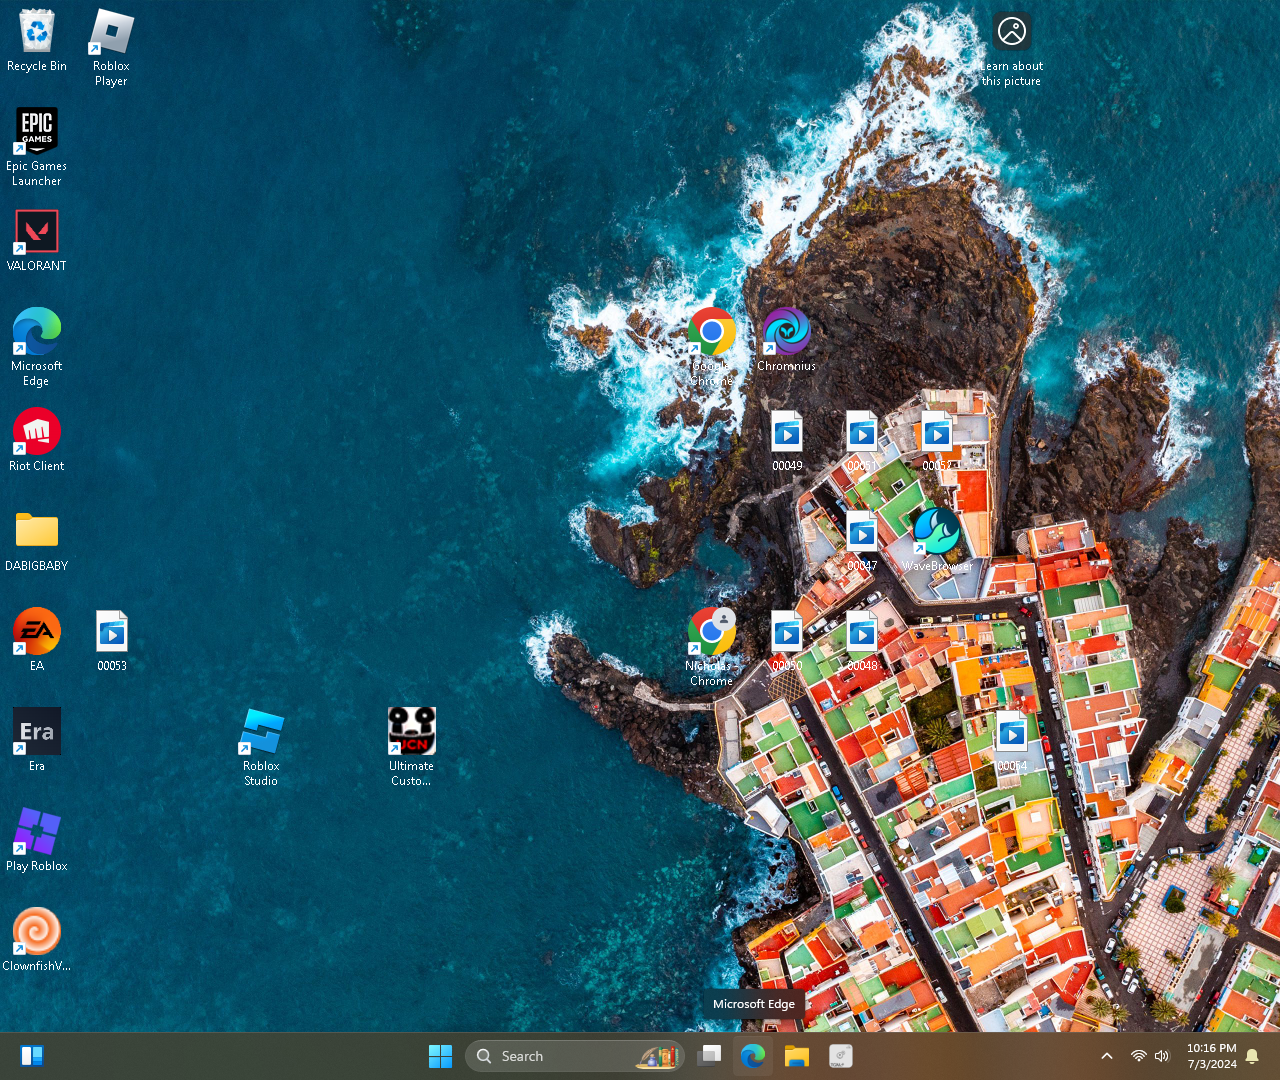1280x1080 pixels.
Task: Select the Roblox Studio shortcut
Action: click(x=261, y=747)
